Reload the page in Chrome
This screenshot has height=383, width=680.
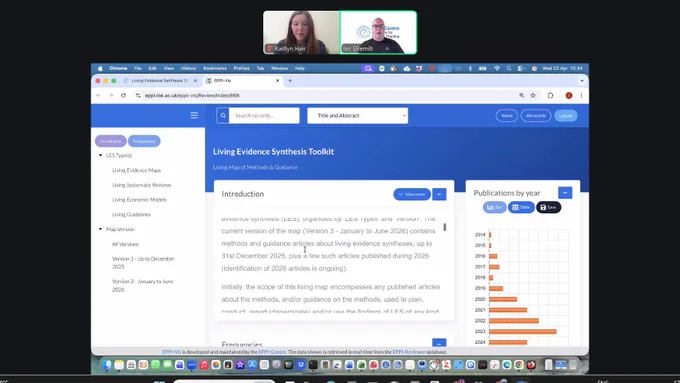tap(123, 95)
